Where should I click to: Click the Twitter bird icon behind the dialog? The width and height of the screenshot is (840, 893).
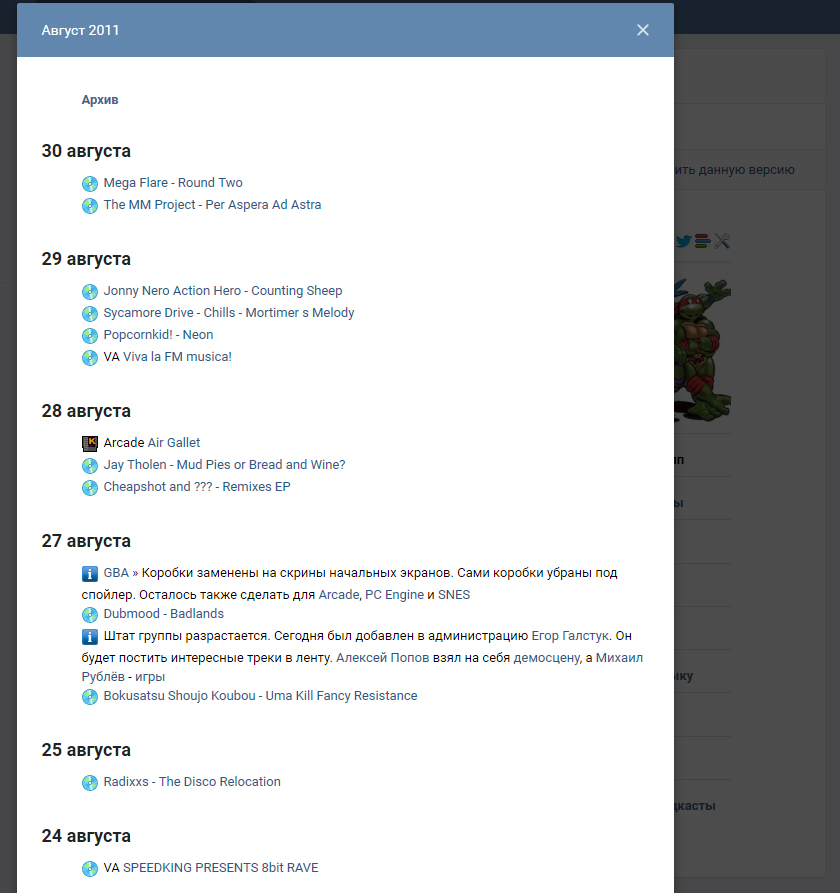click(x=683, y=241)
